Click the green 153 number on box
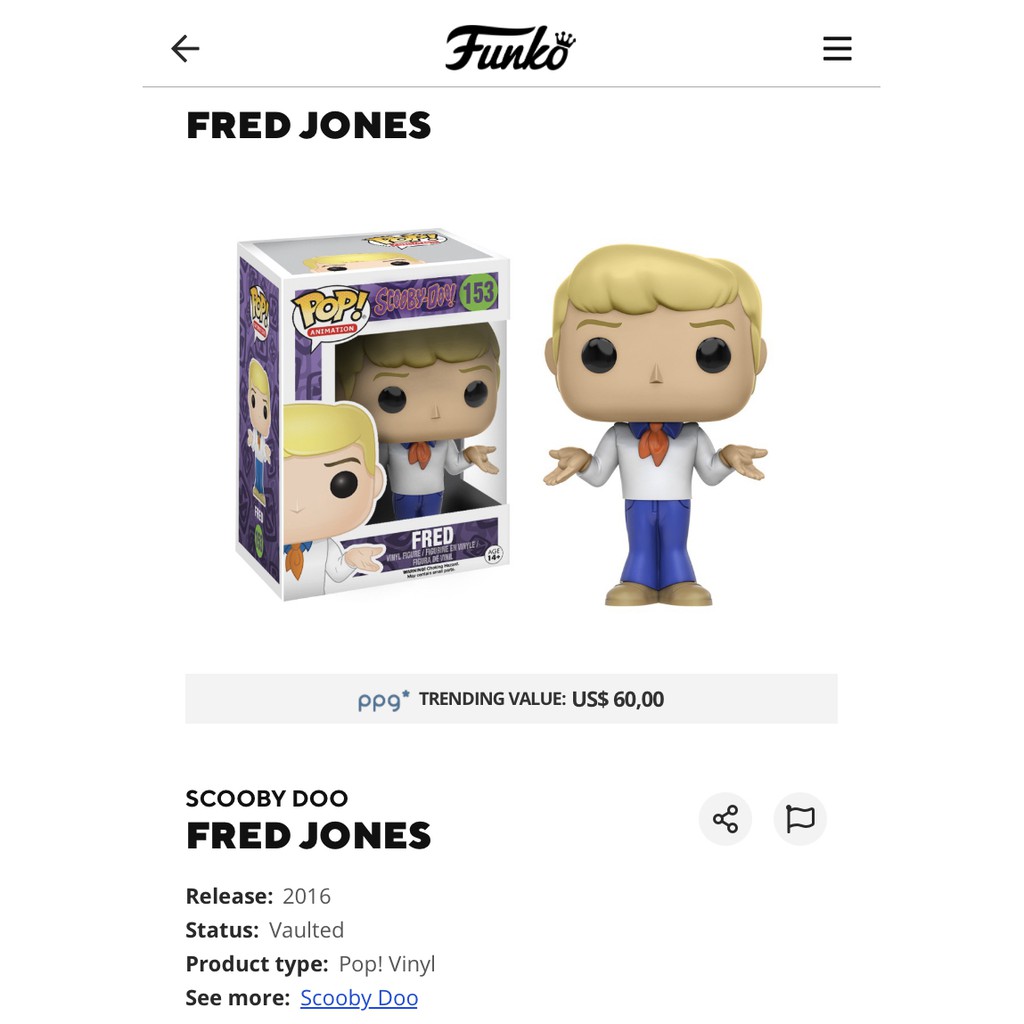This screenshot has width=1024, height=1024. (x=477, y=292)
